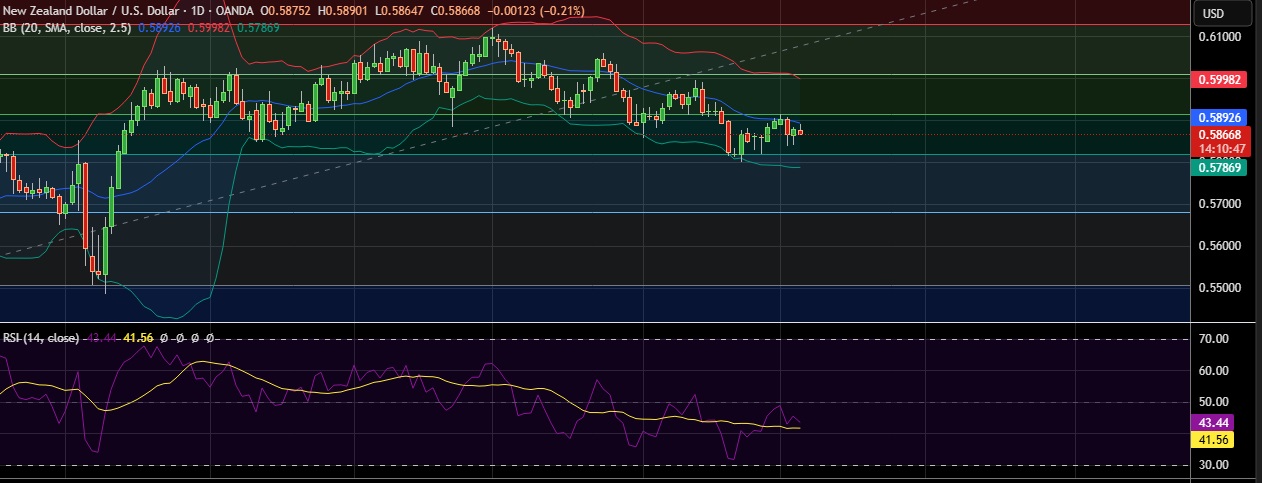This screenshot has width=1262, height=483.
Task: Click the yellow 41.56 value in RSI legend
Action: click(137, 338)
